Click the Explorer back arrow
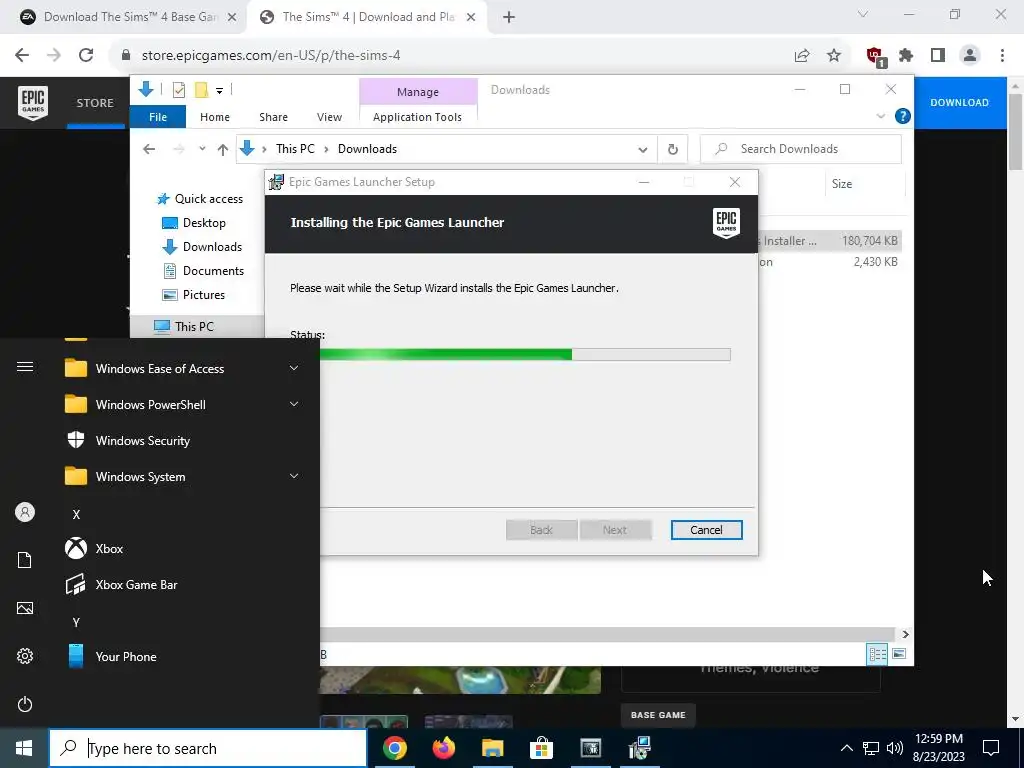The width and height of the screenshot is (1024, 768). 149,149
